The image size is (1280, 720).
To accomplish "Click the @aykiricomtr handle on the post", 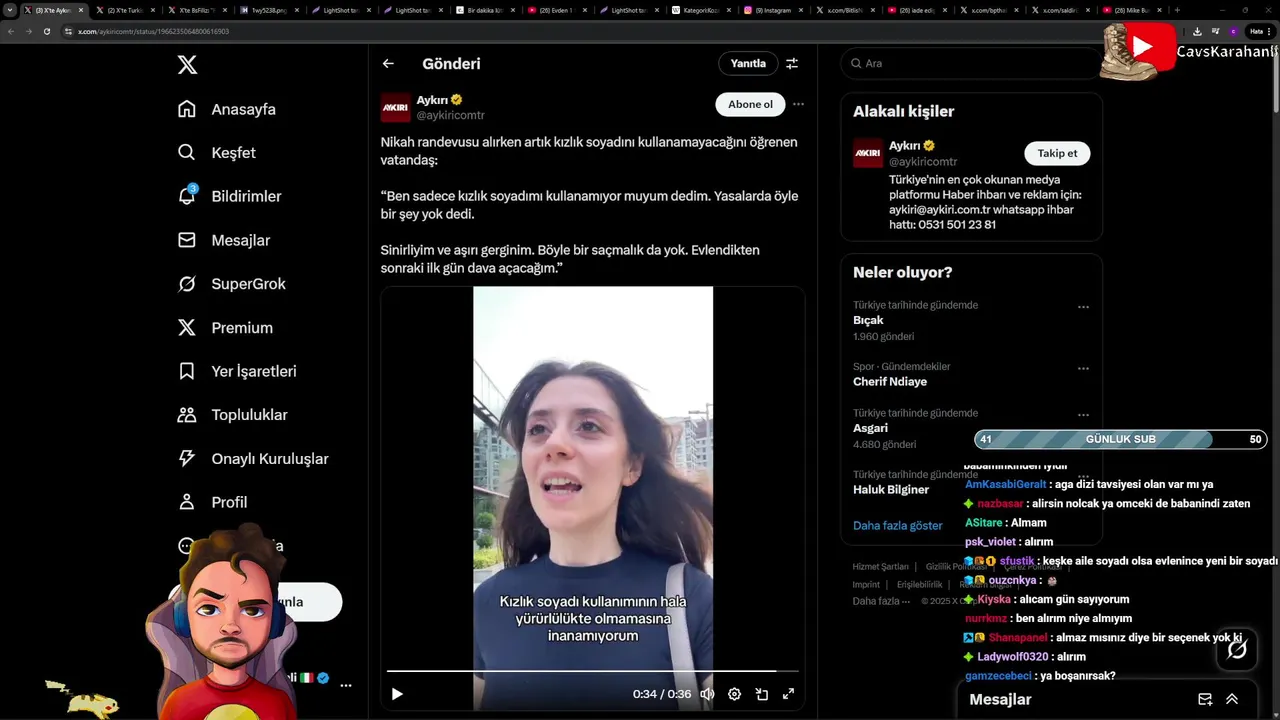I will [x=450, y=116].
